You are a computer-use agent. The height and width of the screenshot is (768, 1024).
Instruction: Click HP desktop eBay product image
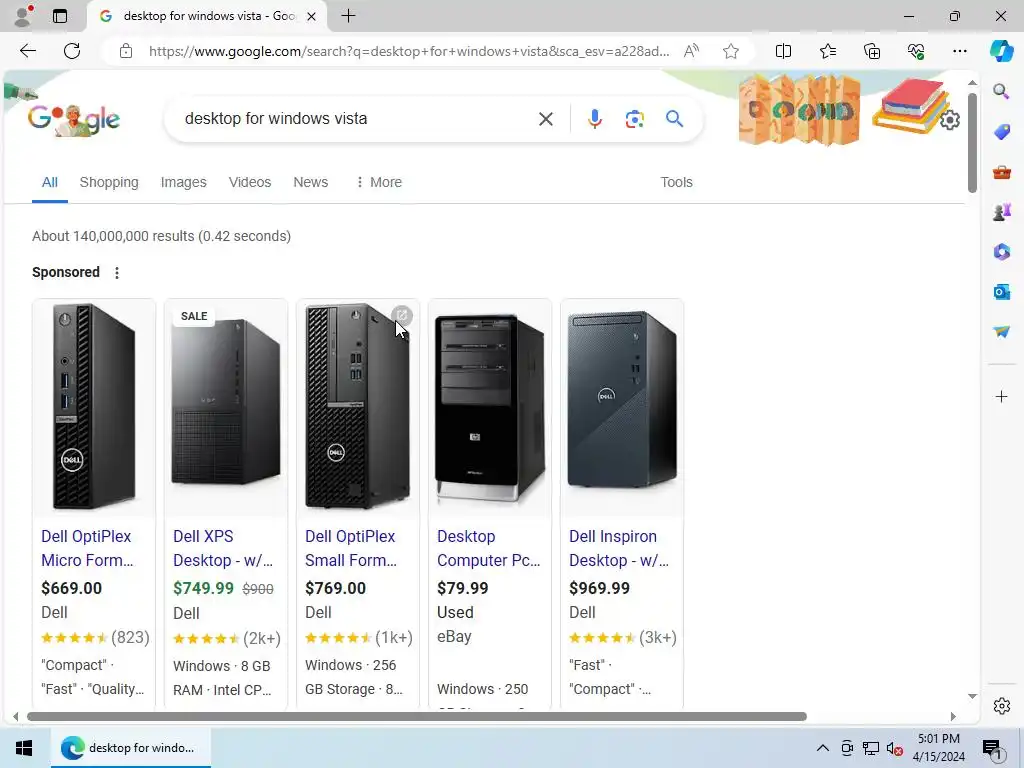[490, 406]
